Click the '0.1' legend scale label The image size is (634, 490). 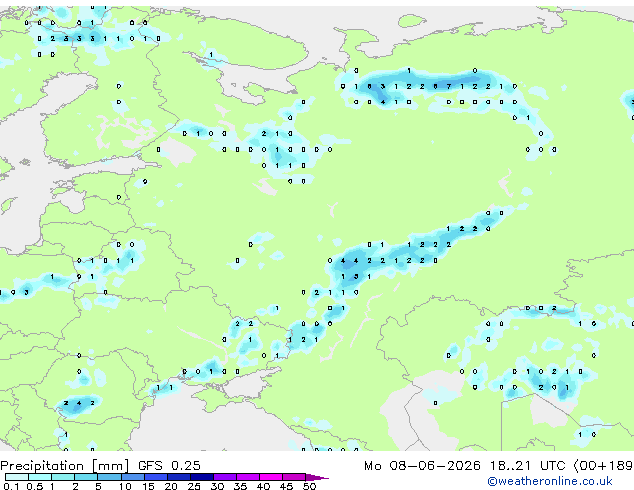pyautogui.click(x=12, y=486)
